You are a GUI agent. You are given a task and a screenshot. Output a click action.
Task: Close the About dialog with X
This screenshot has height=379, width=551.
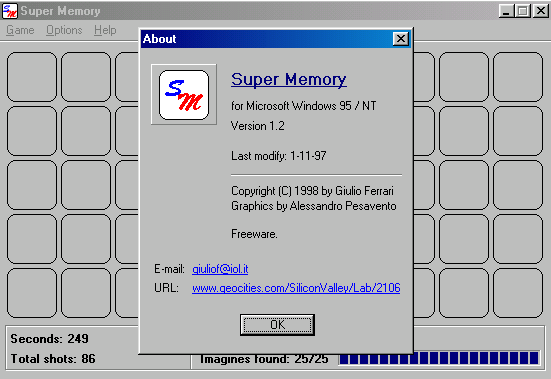pyautogui.click(x=401, y=39)
